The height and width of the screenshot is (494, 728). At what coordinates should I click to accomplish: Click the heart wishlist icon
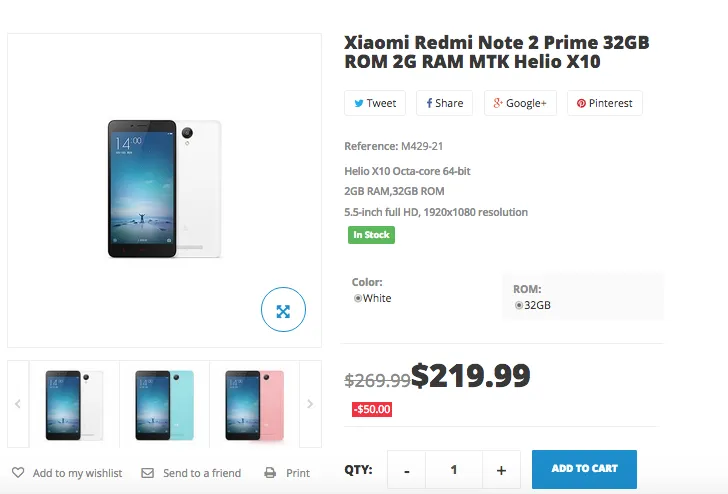pos(18,473)
